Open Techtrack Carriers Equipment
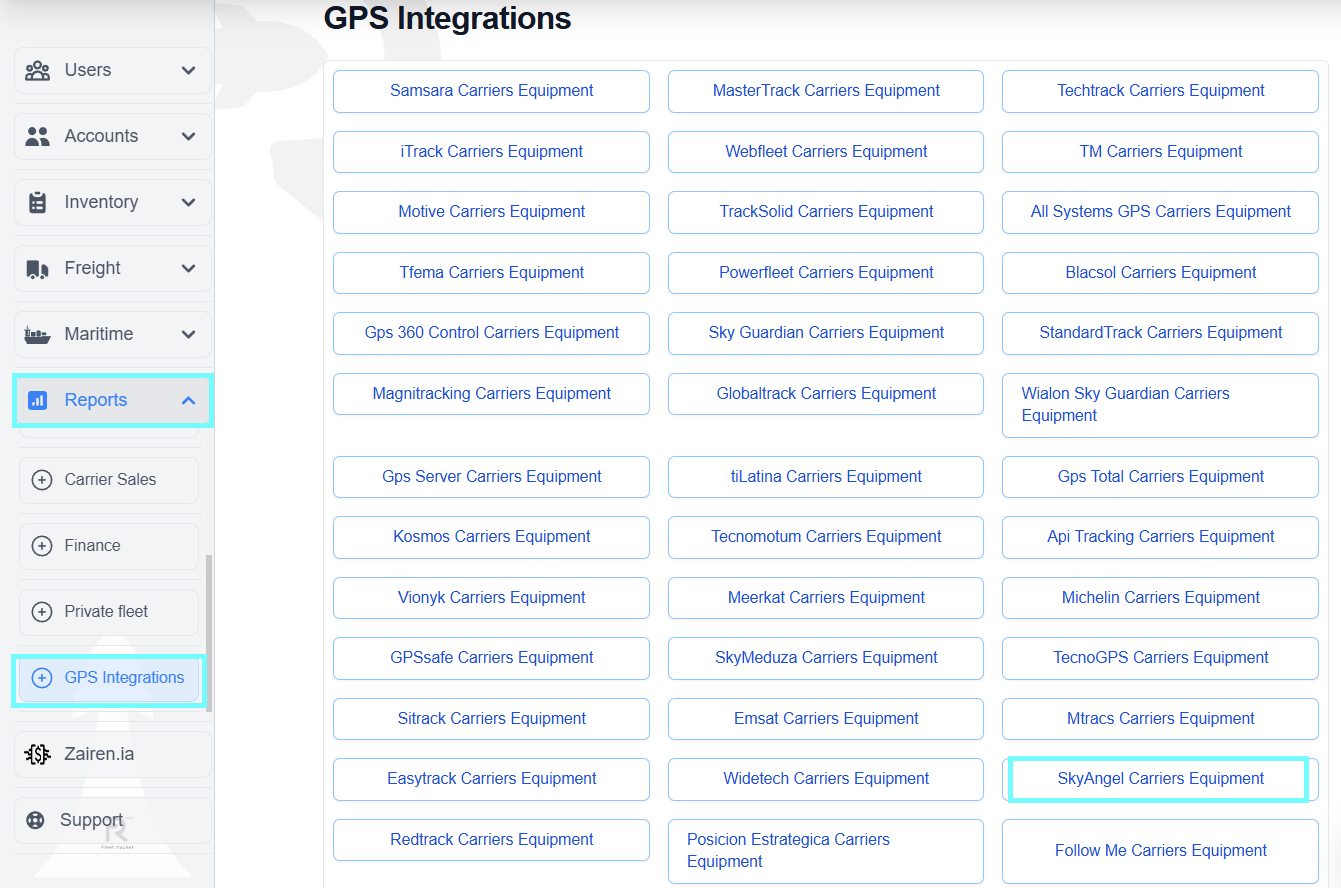1341x888 pixels. (1160, 91)
